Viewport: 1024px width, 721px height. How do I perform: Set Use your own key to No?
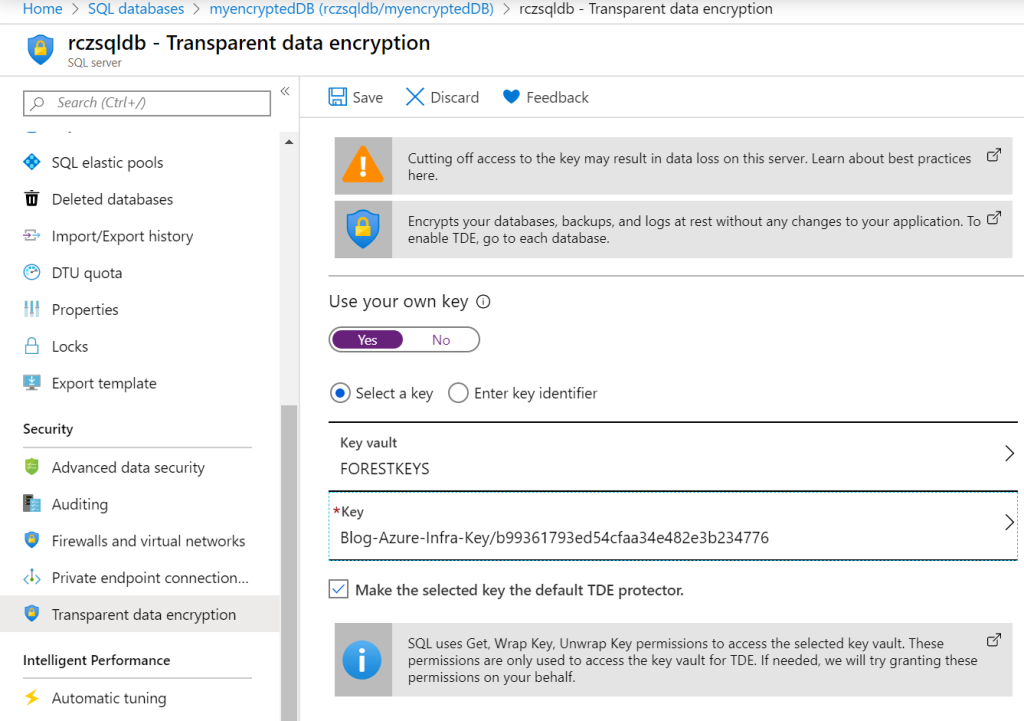click(x=441, y=340)
